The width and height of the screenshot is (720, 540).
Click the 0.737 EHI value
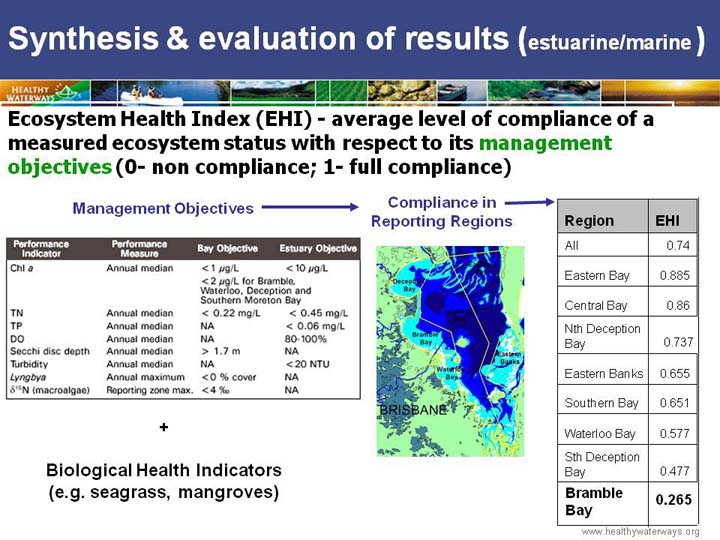[678, 342]
